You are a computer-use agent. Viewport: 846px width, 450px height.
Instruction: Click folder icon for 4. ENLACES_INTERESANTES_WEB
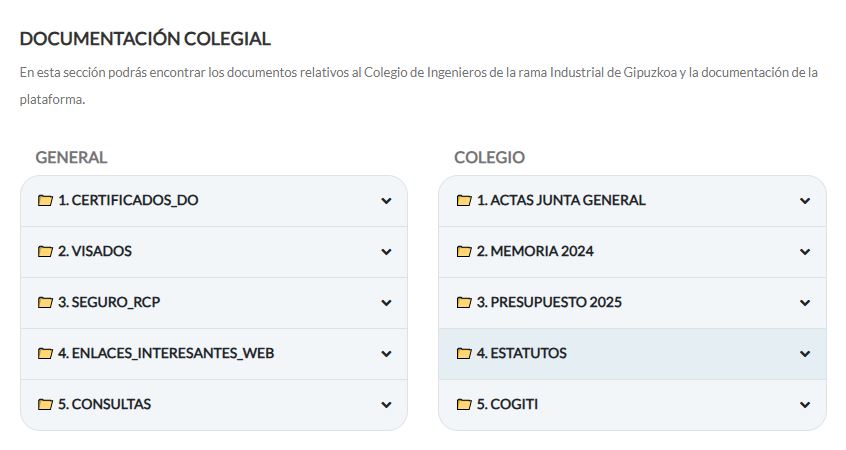click(x=45, y=353)
